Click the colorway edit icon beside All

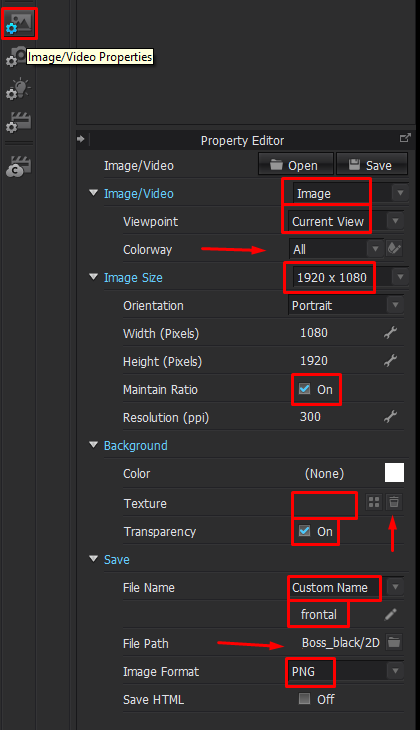(394, 249)
